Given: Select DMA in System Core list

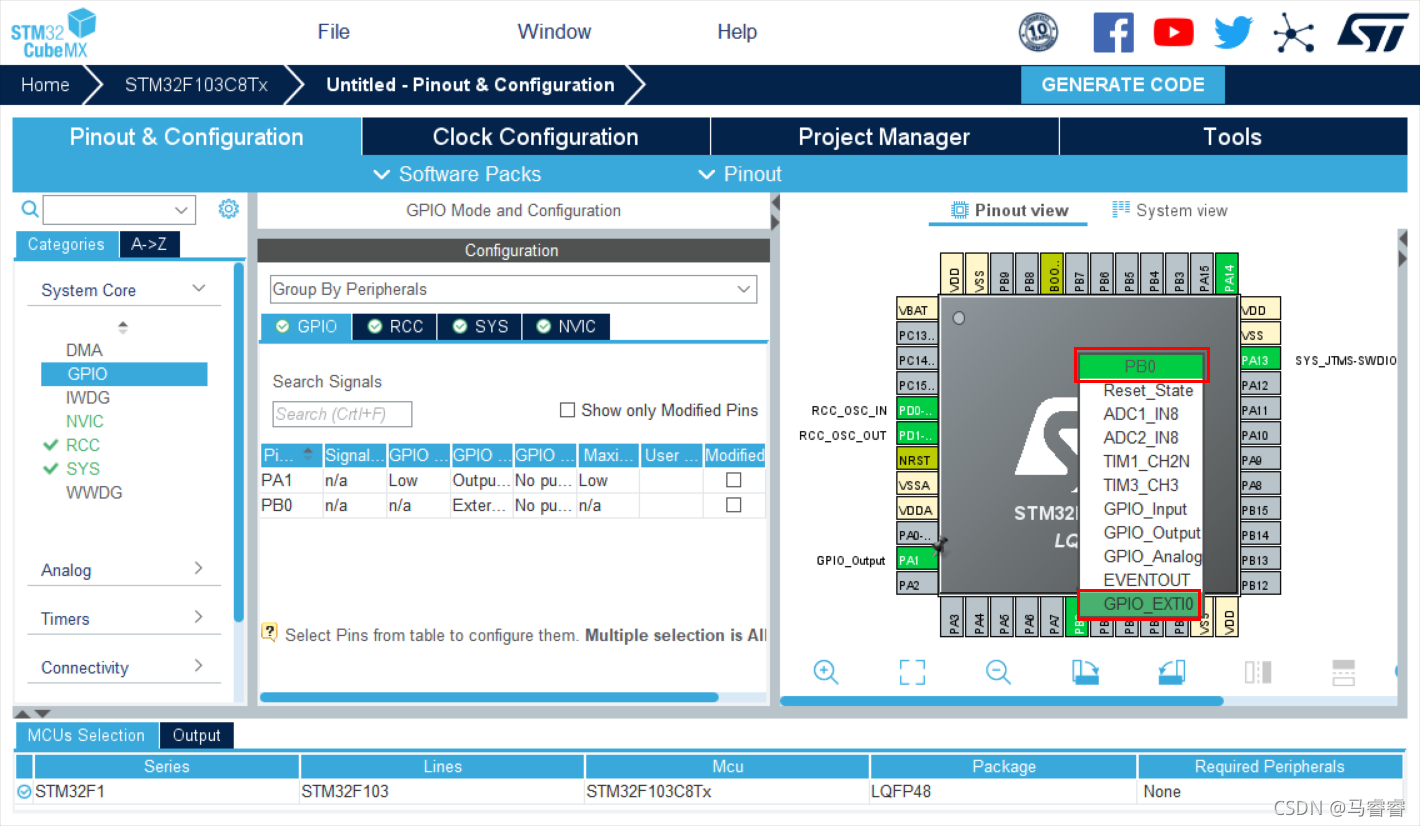Looking at the screenshot, I should 84,350.
